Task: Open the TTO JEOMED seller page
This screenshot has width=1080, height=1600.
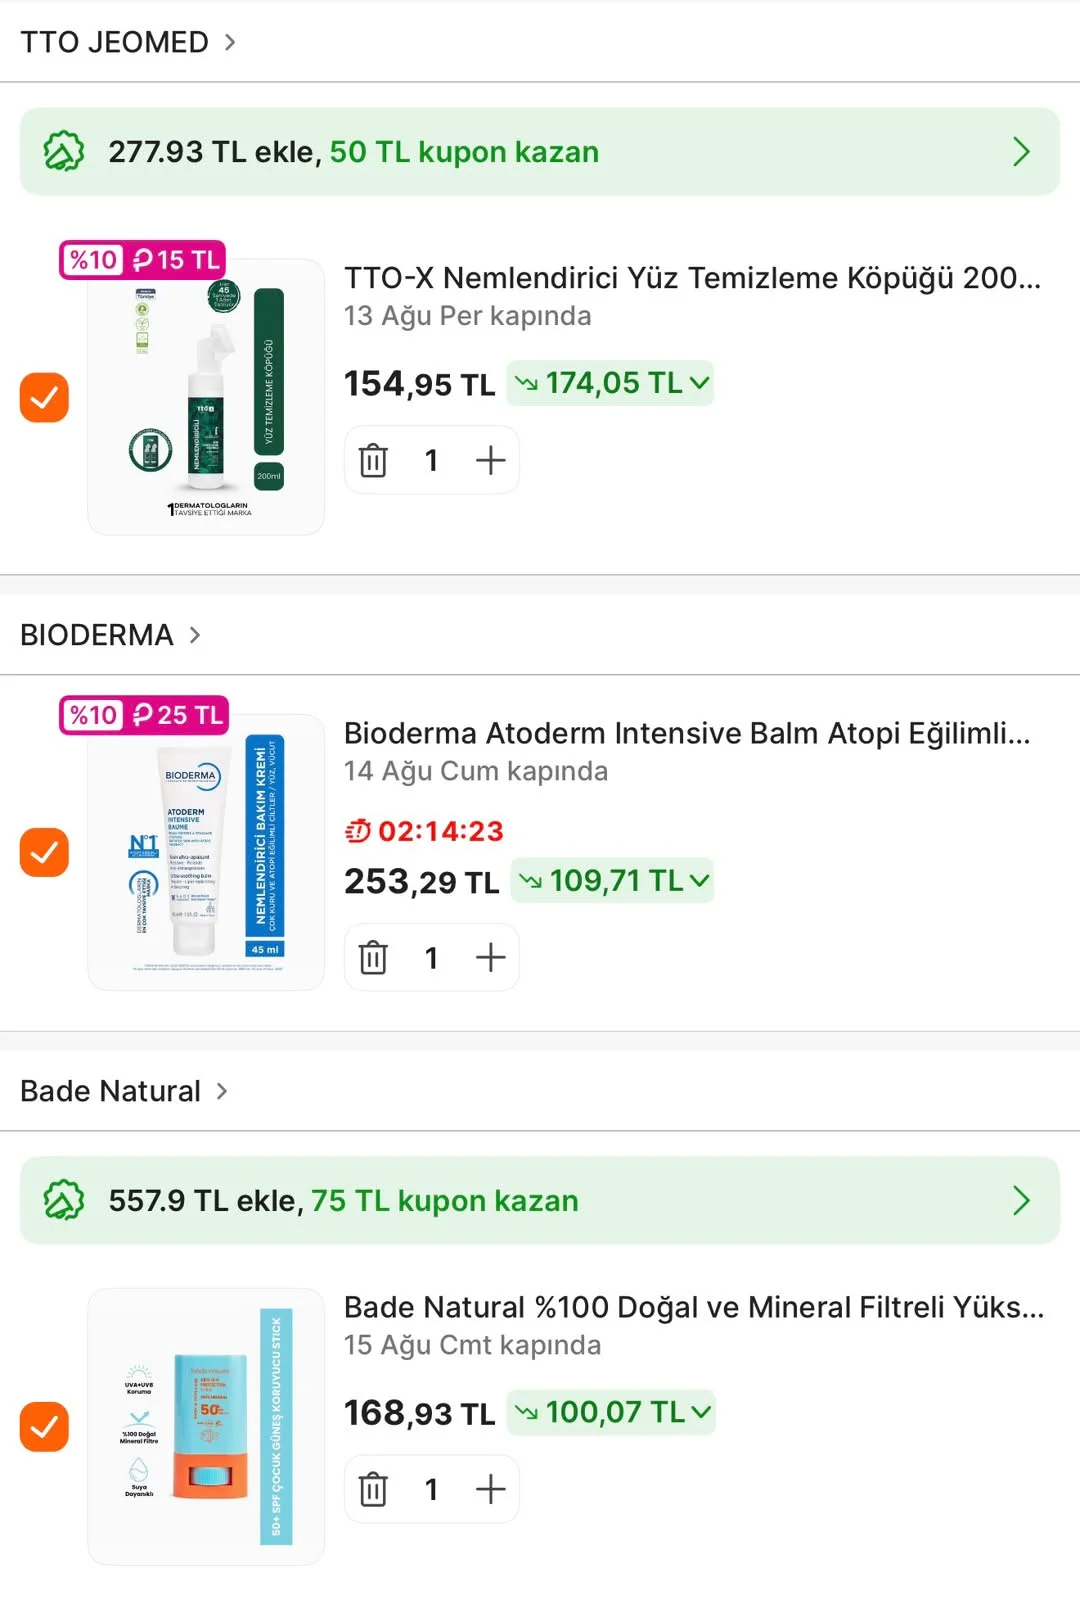Action: pos(128,42)
